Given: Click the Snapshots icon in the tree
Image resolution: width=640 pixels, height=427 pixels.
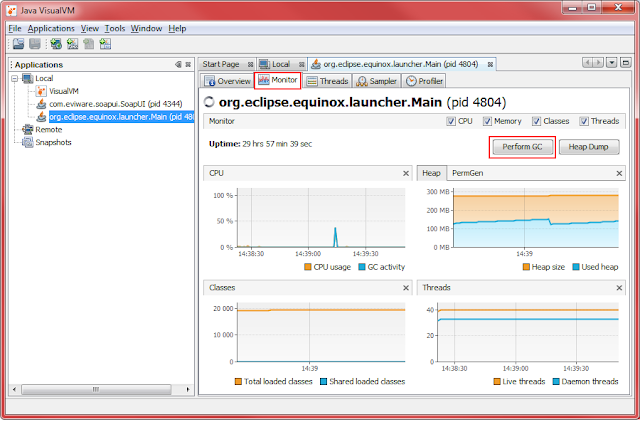Looking at the screenshot, I should 28,142.
